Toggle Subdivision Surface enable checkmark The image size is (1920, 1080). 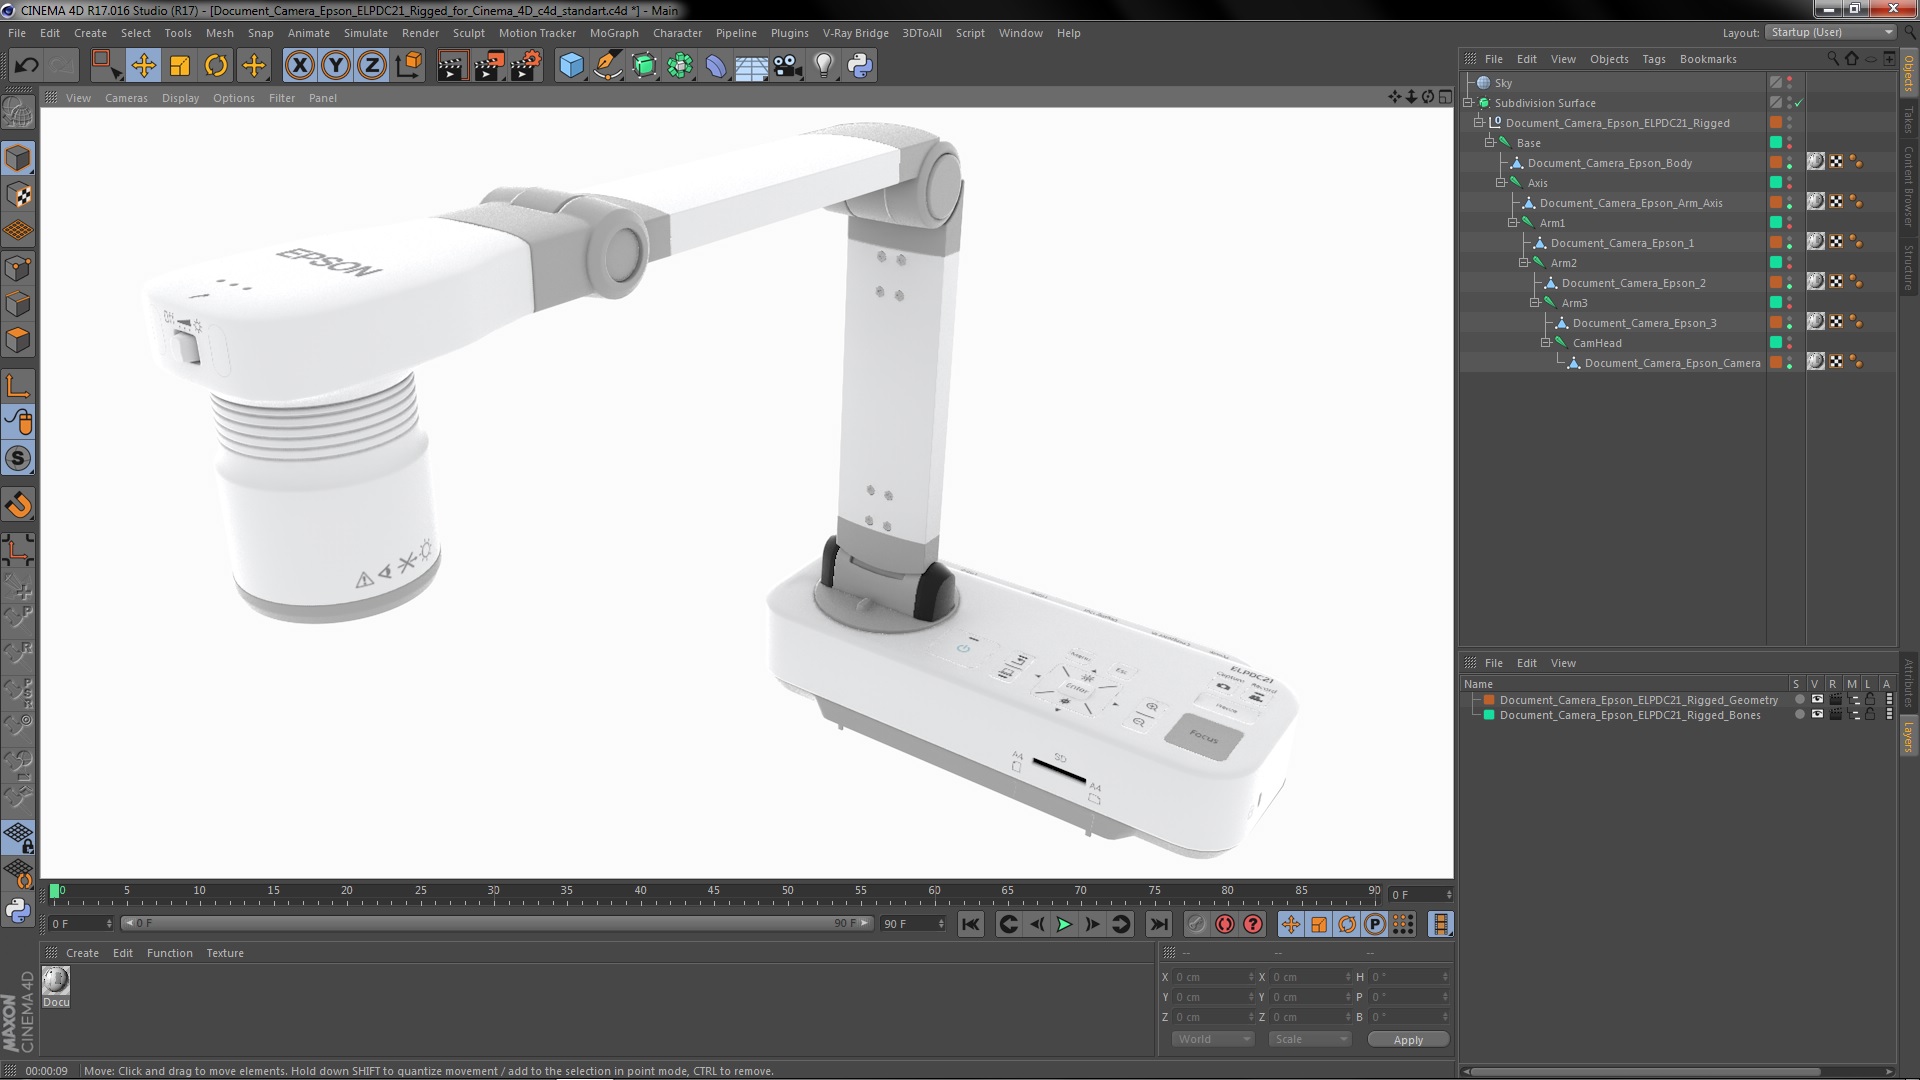pyautogui.click(x=1799, y=103)
